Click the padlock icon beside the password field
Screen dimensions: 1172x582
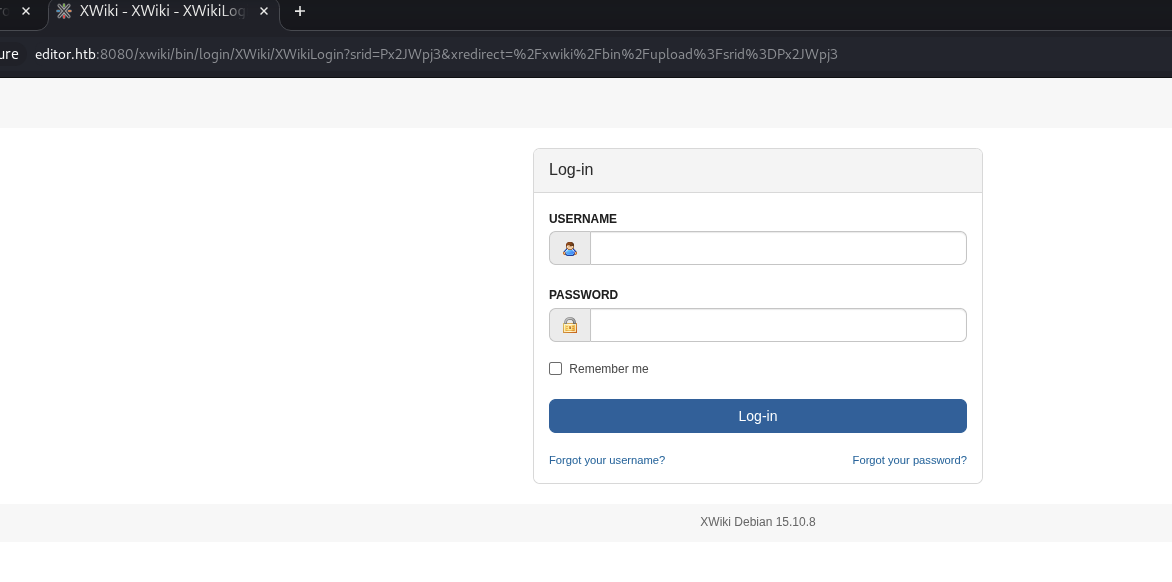tap(570, 325)
